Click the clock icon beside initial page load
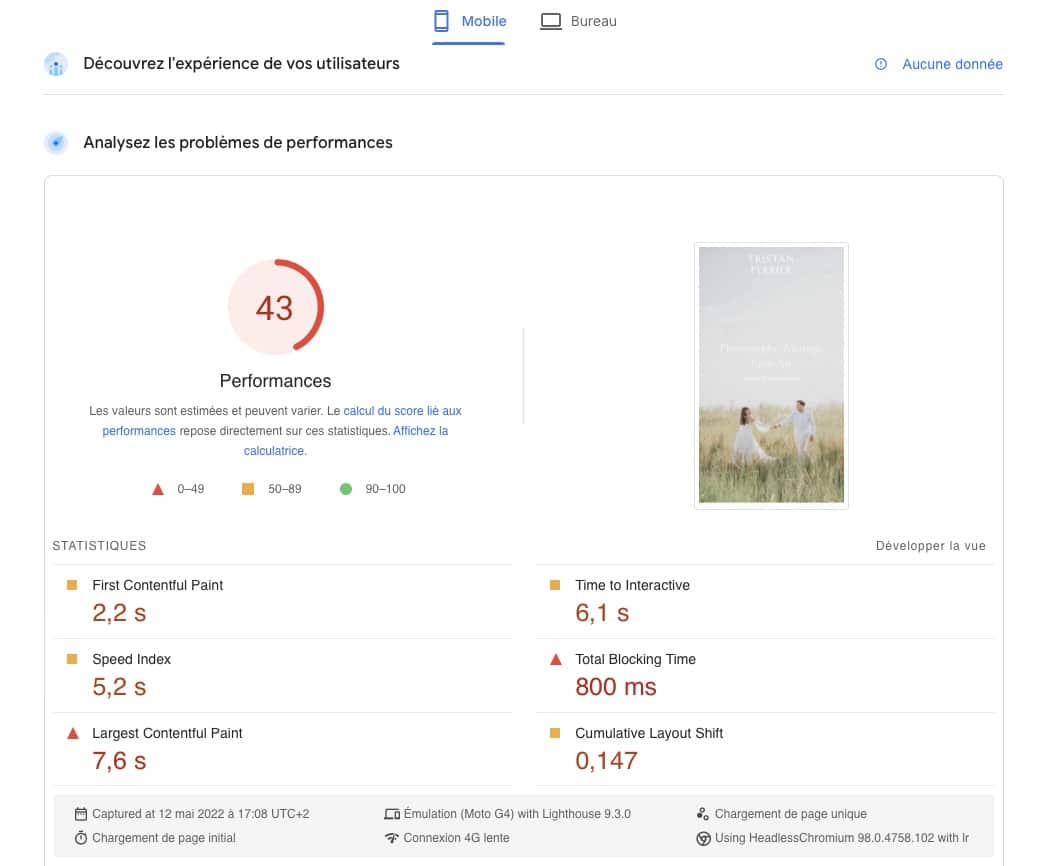1046x866 pixels. 83,838
